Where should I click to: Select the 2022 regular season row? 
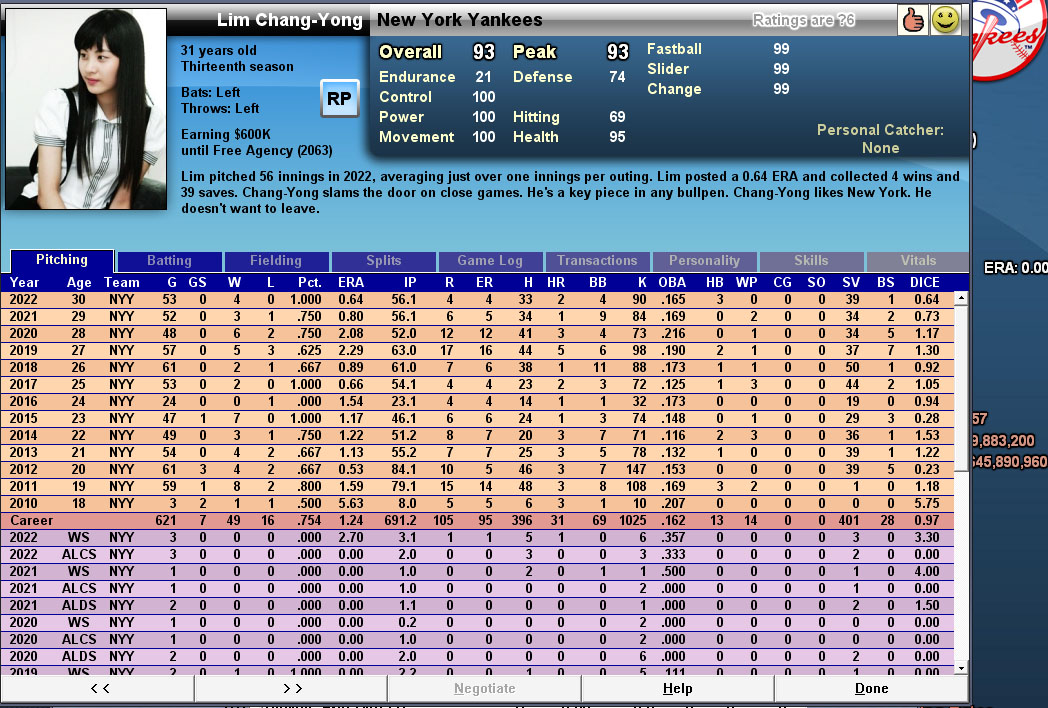(x=477, y=300)
